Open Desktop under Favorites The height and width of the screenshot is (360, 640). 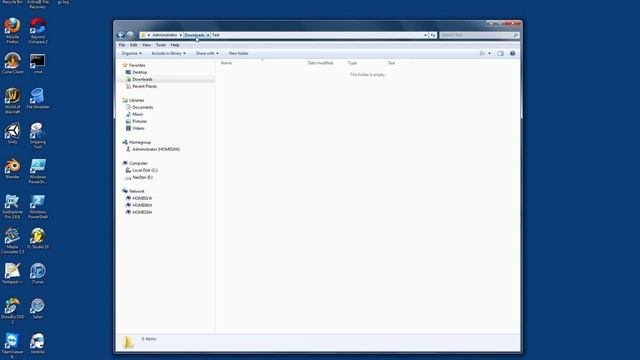click(140, 72)
